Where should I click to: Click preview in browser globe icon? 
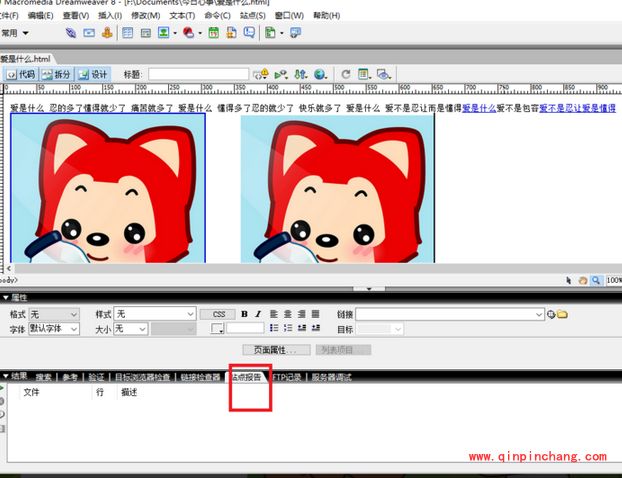320,74
